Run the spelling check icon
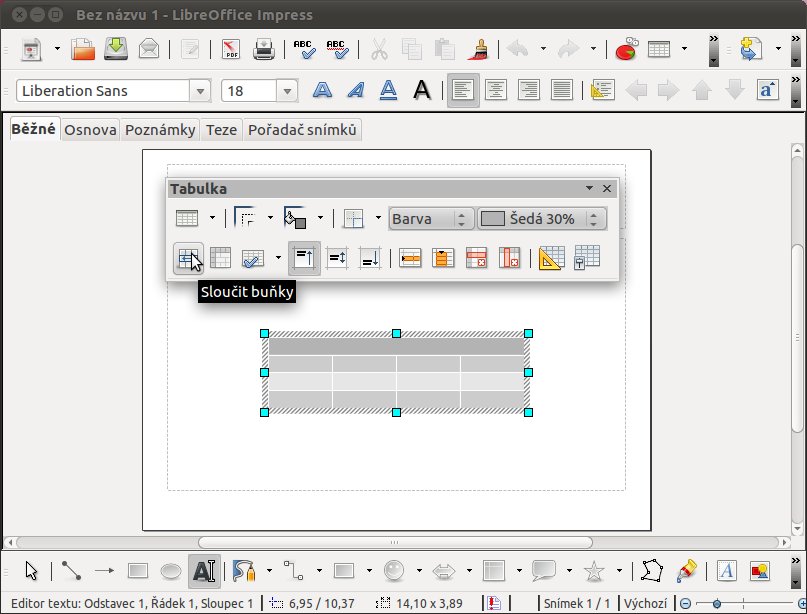The image size is (807, 614). tap(305, 49)
